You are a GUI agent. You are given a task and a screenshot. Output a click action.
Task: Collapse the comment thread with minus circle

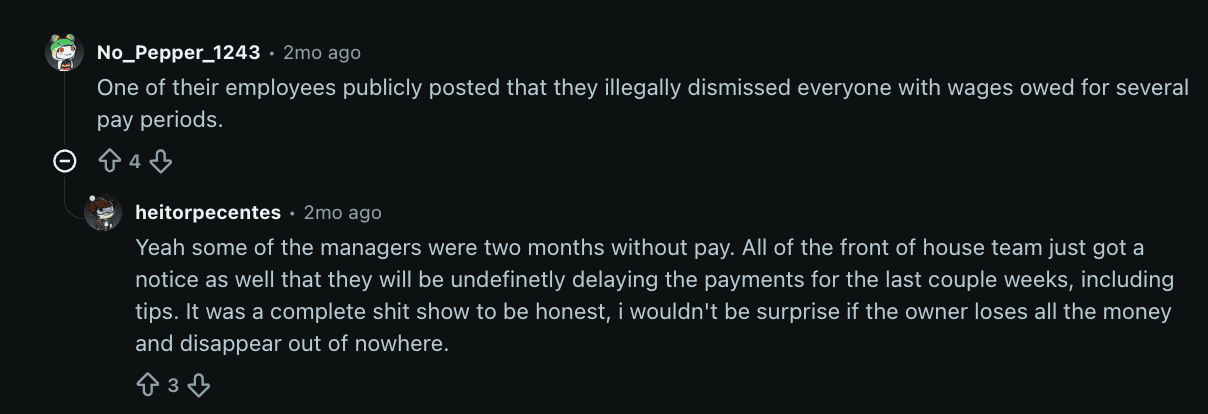[65, 160]
